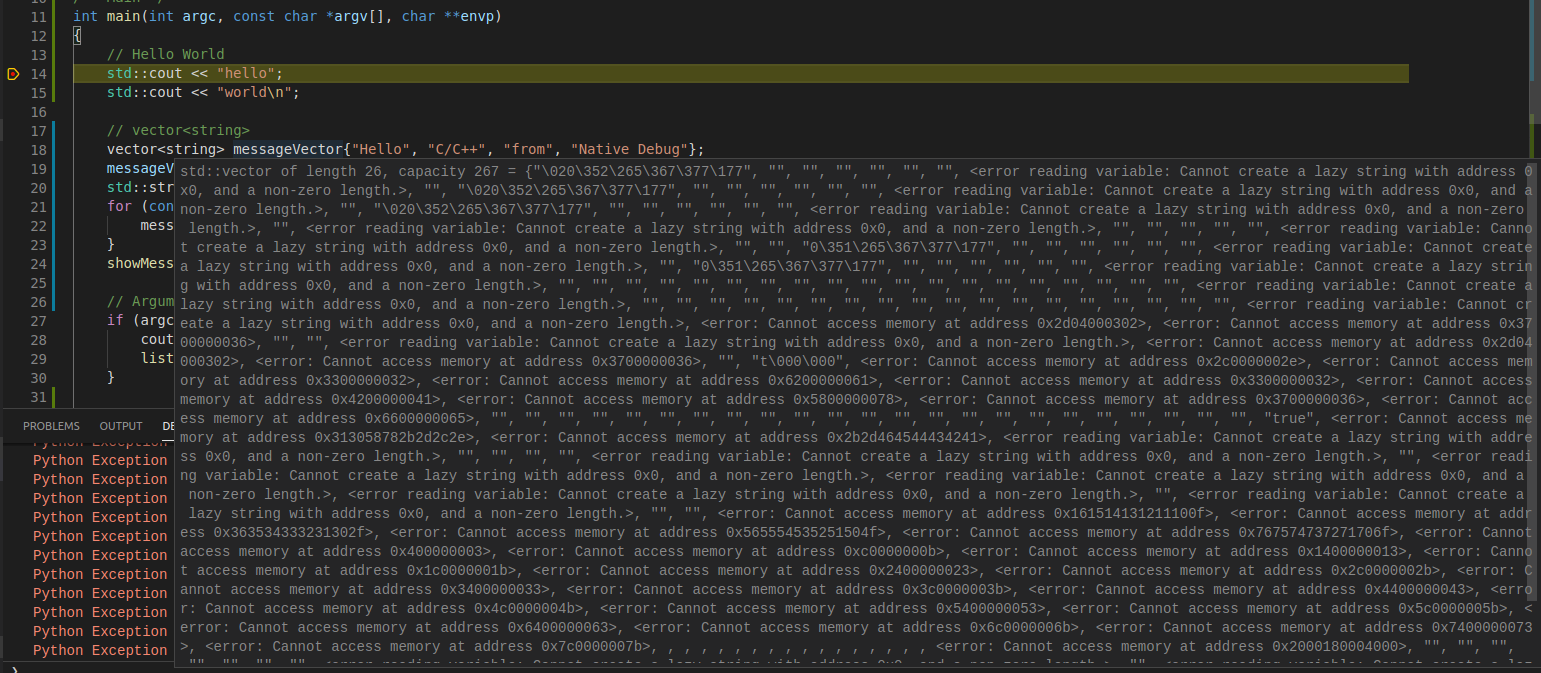
Task: Click line number 15 in the gutter
Action: 38,93
